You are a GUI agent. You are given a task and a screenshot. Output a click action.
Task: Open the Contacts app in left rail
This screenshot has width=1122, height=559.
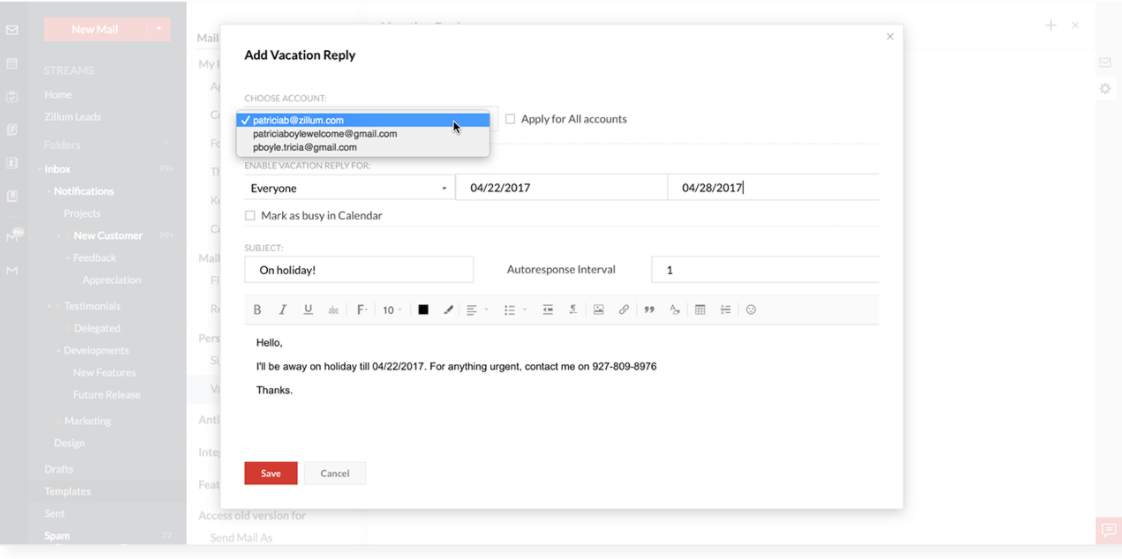coord(12,162)
